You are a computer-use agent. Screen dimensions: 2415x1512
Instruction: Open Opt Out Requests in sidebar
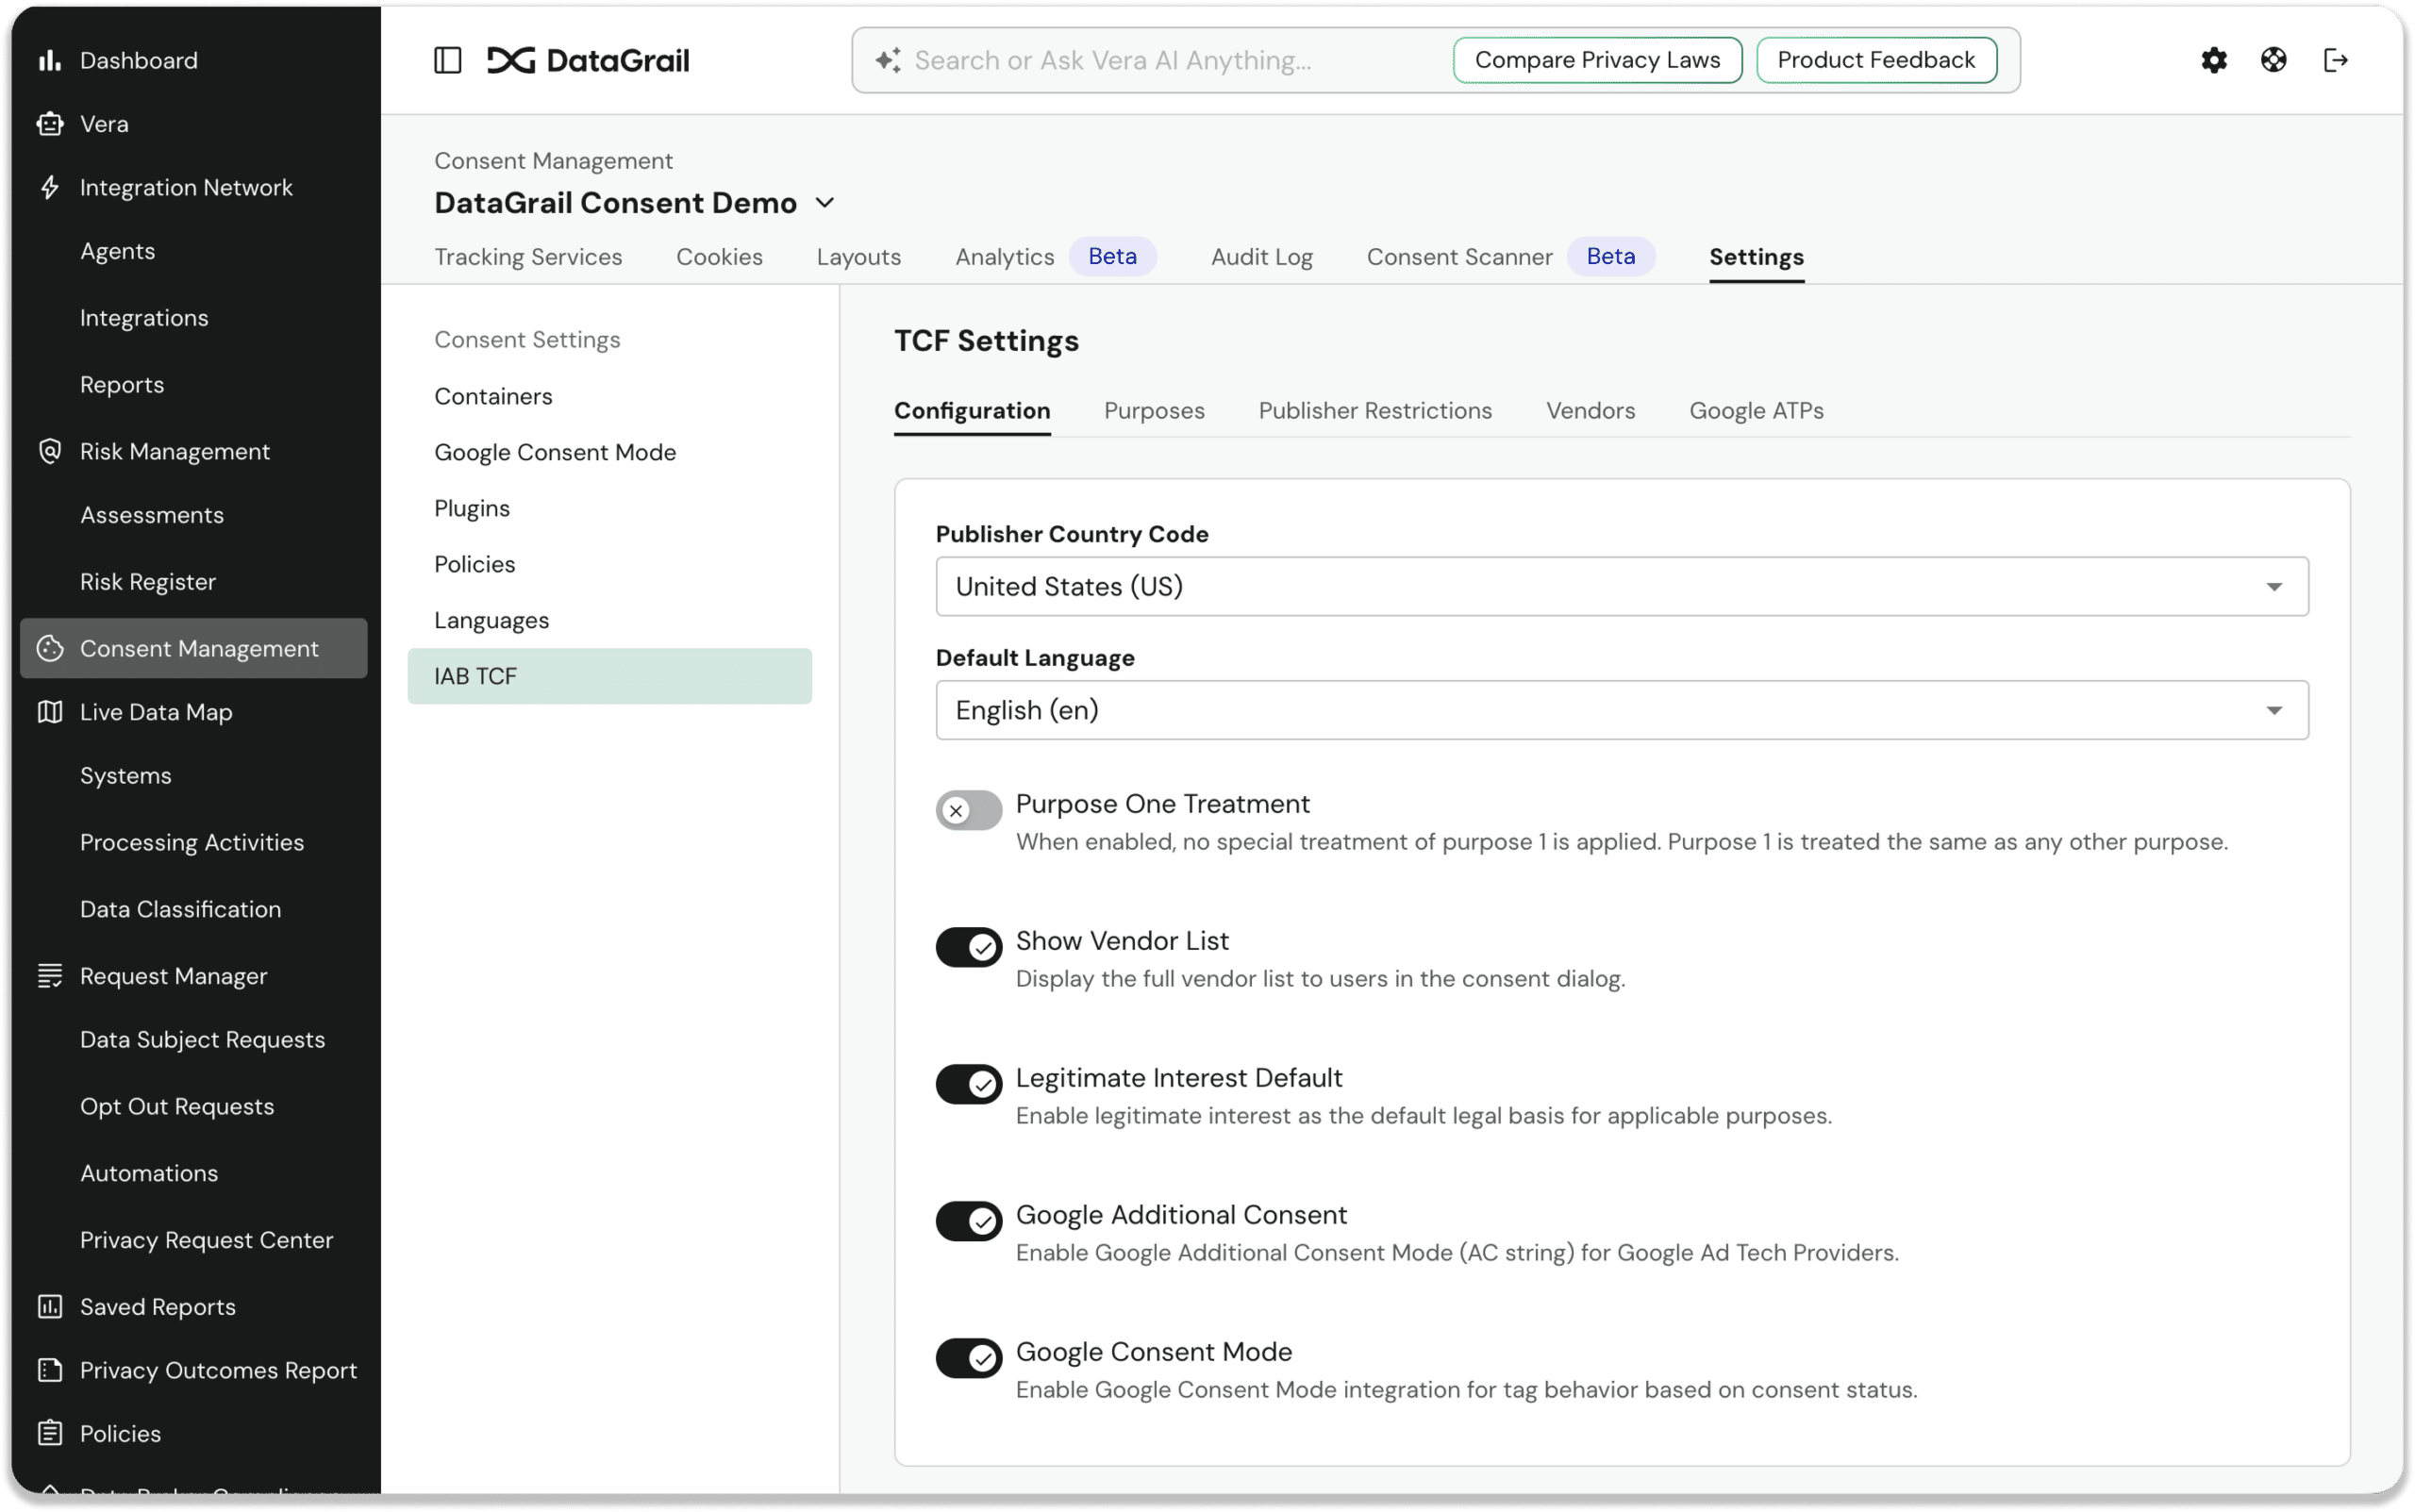[x=177, y=1107]
